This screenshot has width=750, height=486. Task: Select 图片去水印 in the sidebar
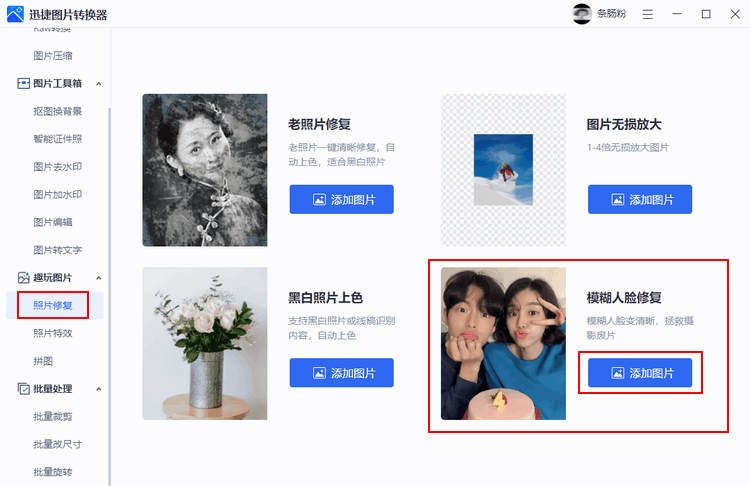[x=57, y=167]
